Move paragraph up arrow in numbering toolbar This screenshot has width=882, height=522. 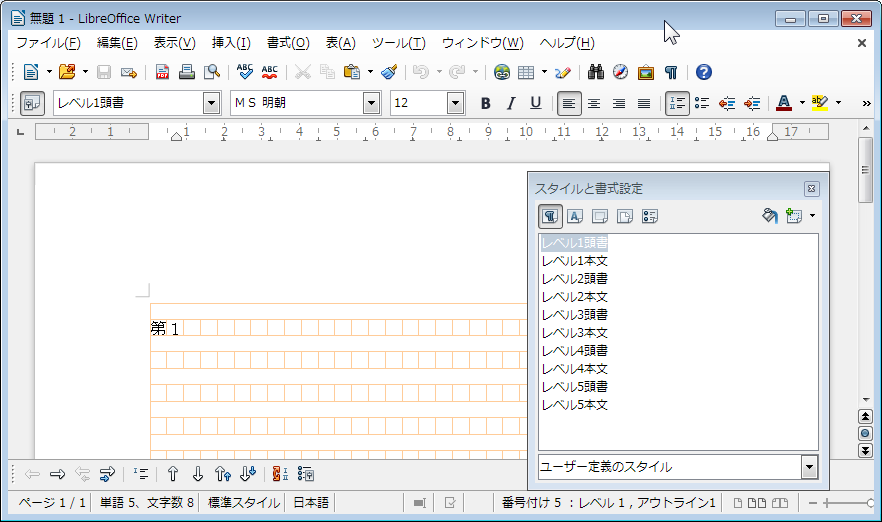pyautogui.click(x=173, y=474)
